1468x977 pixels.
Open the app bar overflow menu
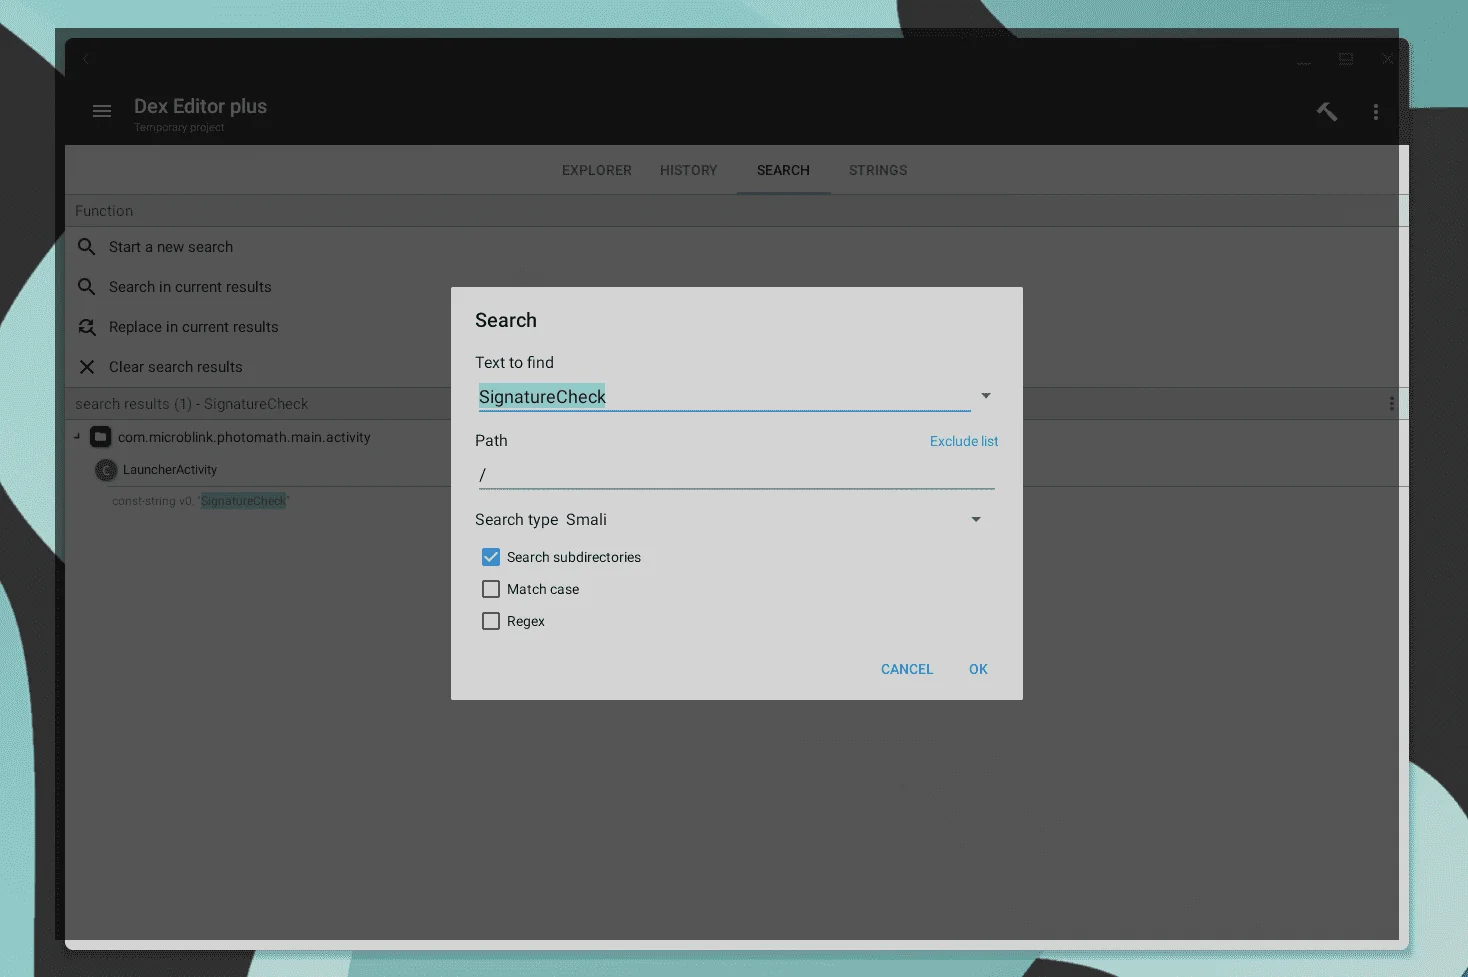pyautogui.click(x=1376, y=112)
